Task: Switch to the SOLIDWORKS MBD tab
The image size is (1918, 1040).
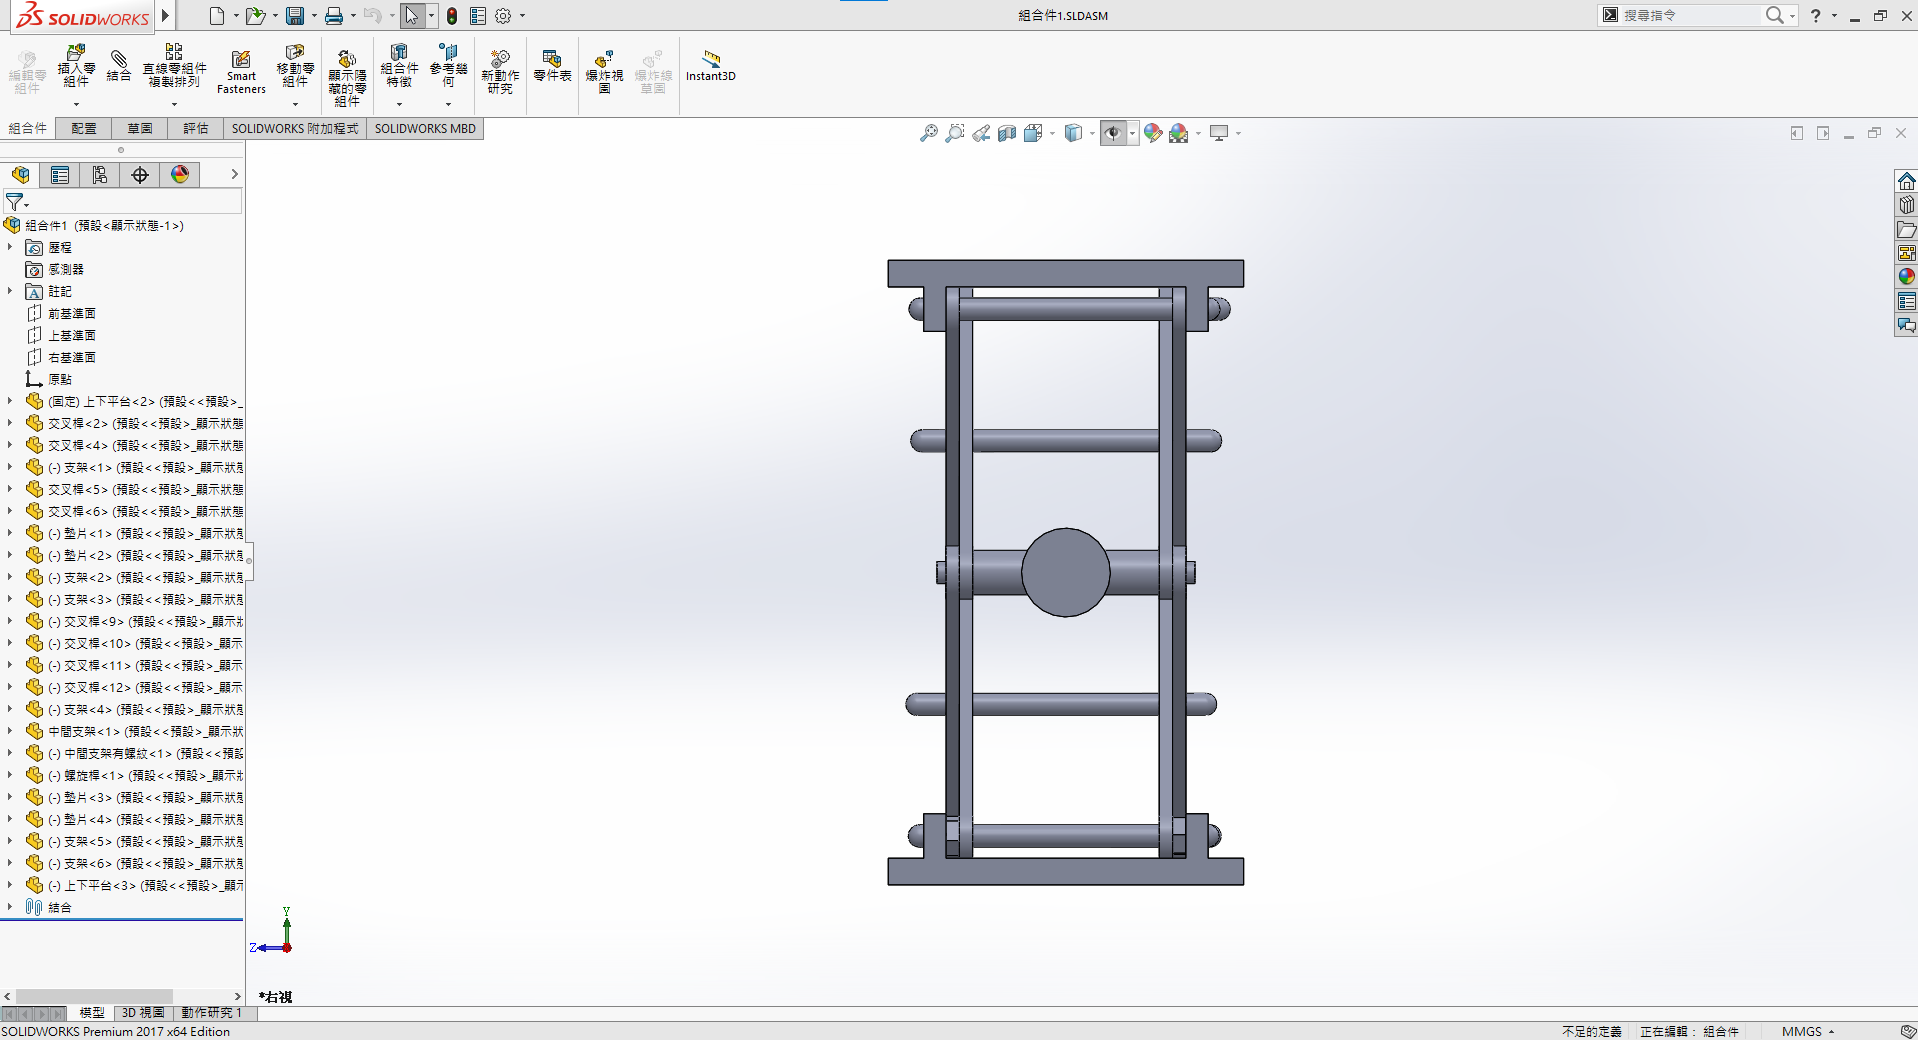Action: tap(425, 128)
